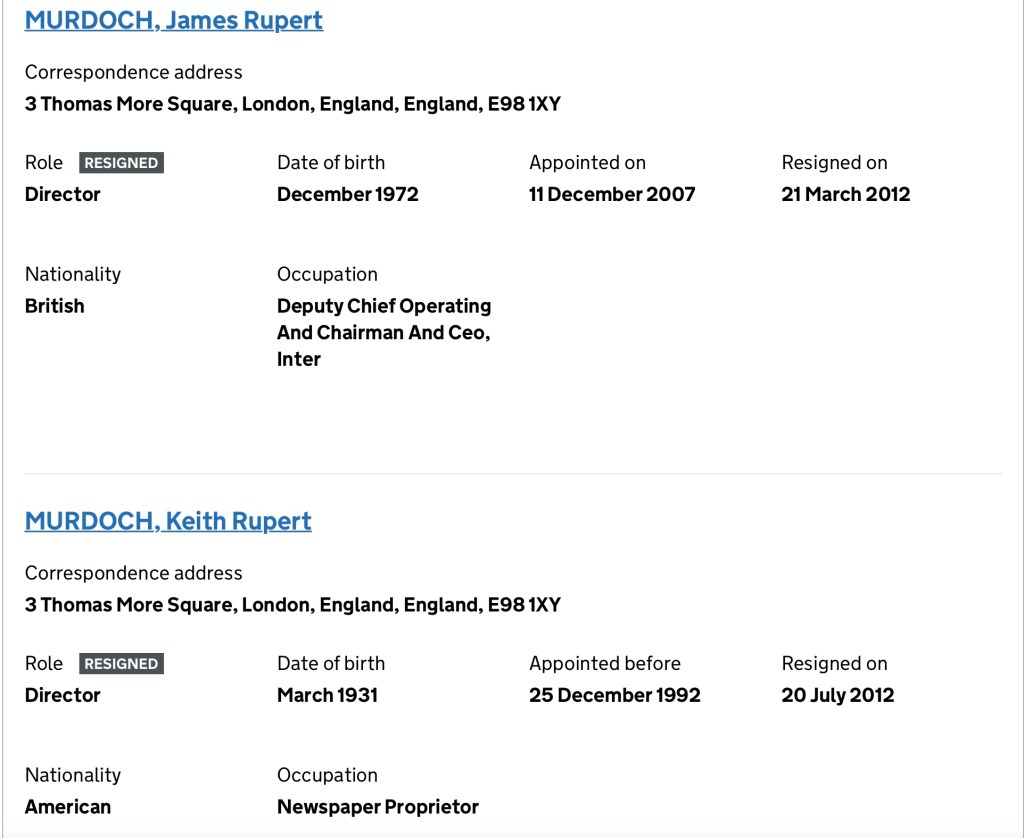This screenshot has height=838, width=1024.
Task: Click the Director role under Keith Rupert
Action: [63, 695]
